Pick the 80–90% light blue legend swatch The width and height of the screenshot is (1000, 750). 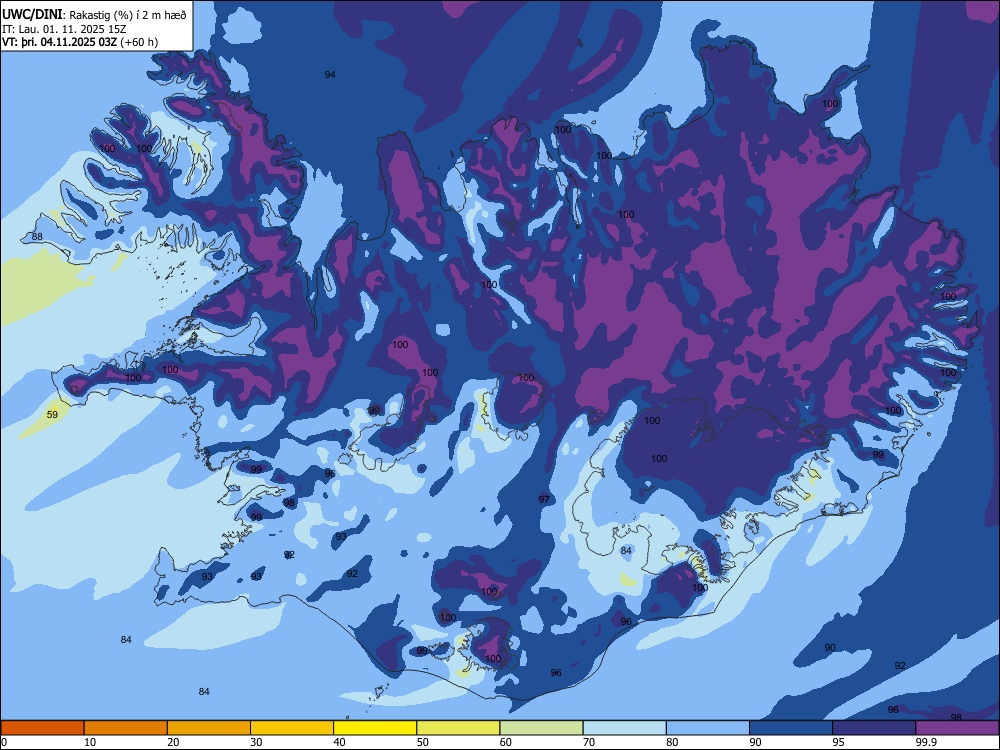tap(708, 728)
